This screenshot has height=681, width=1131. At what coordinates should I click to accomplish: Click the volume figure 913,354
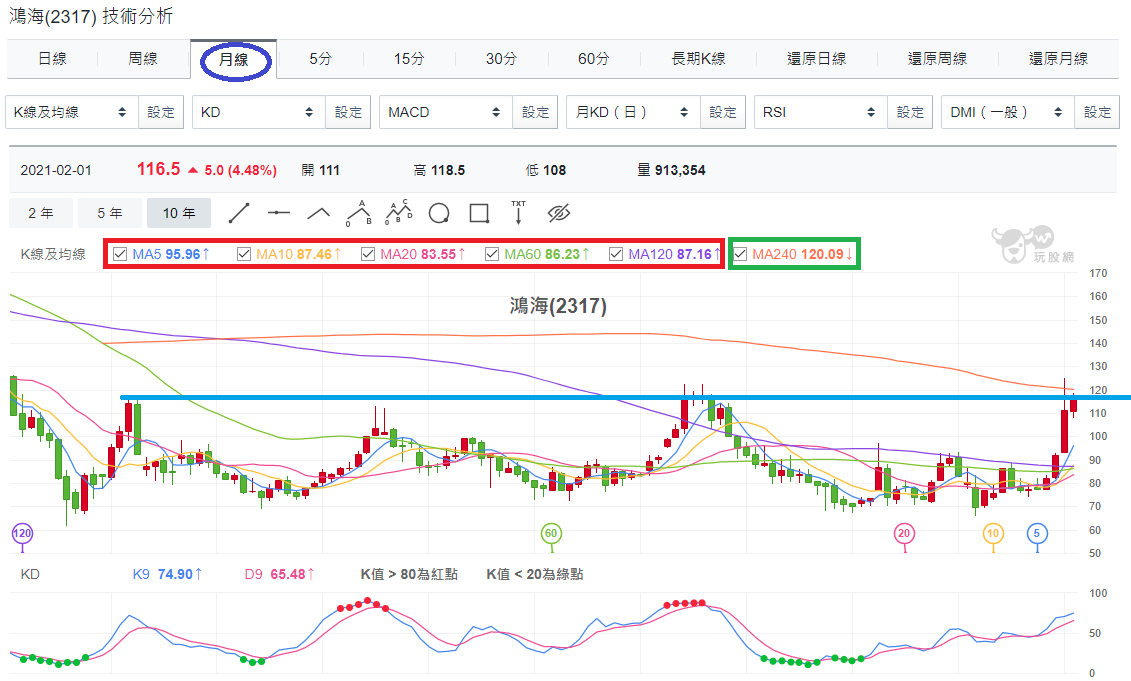[x=680, y=170]
